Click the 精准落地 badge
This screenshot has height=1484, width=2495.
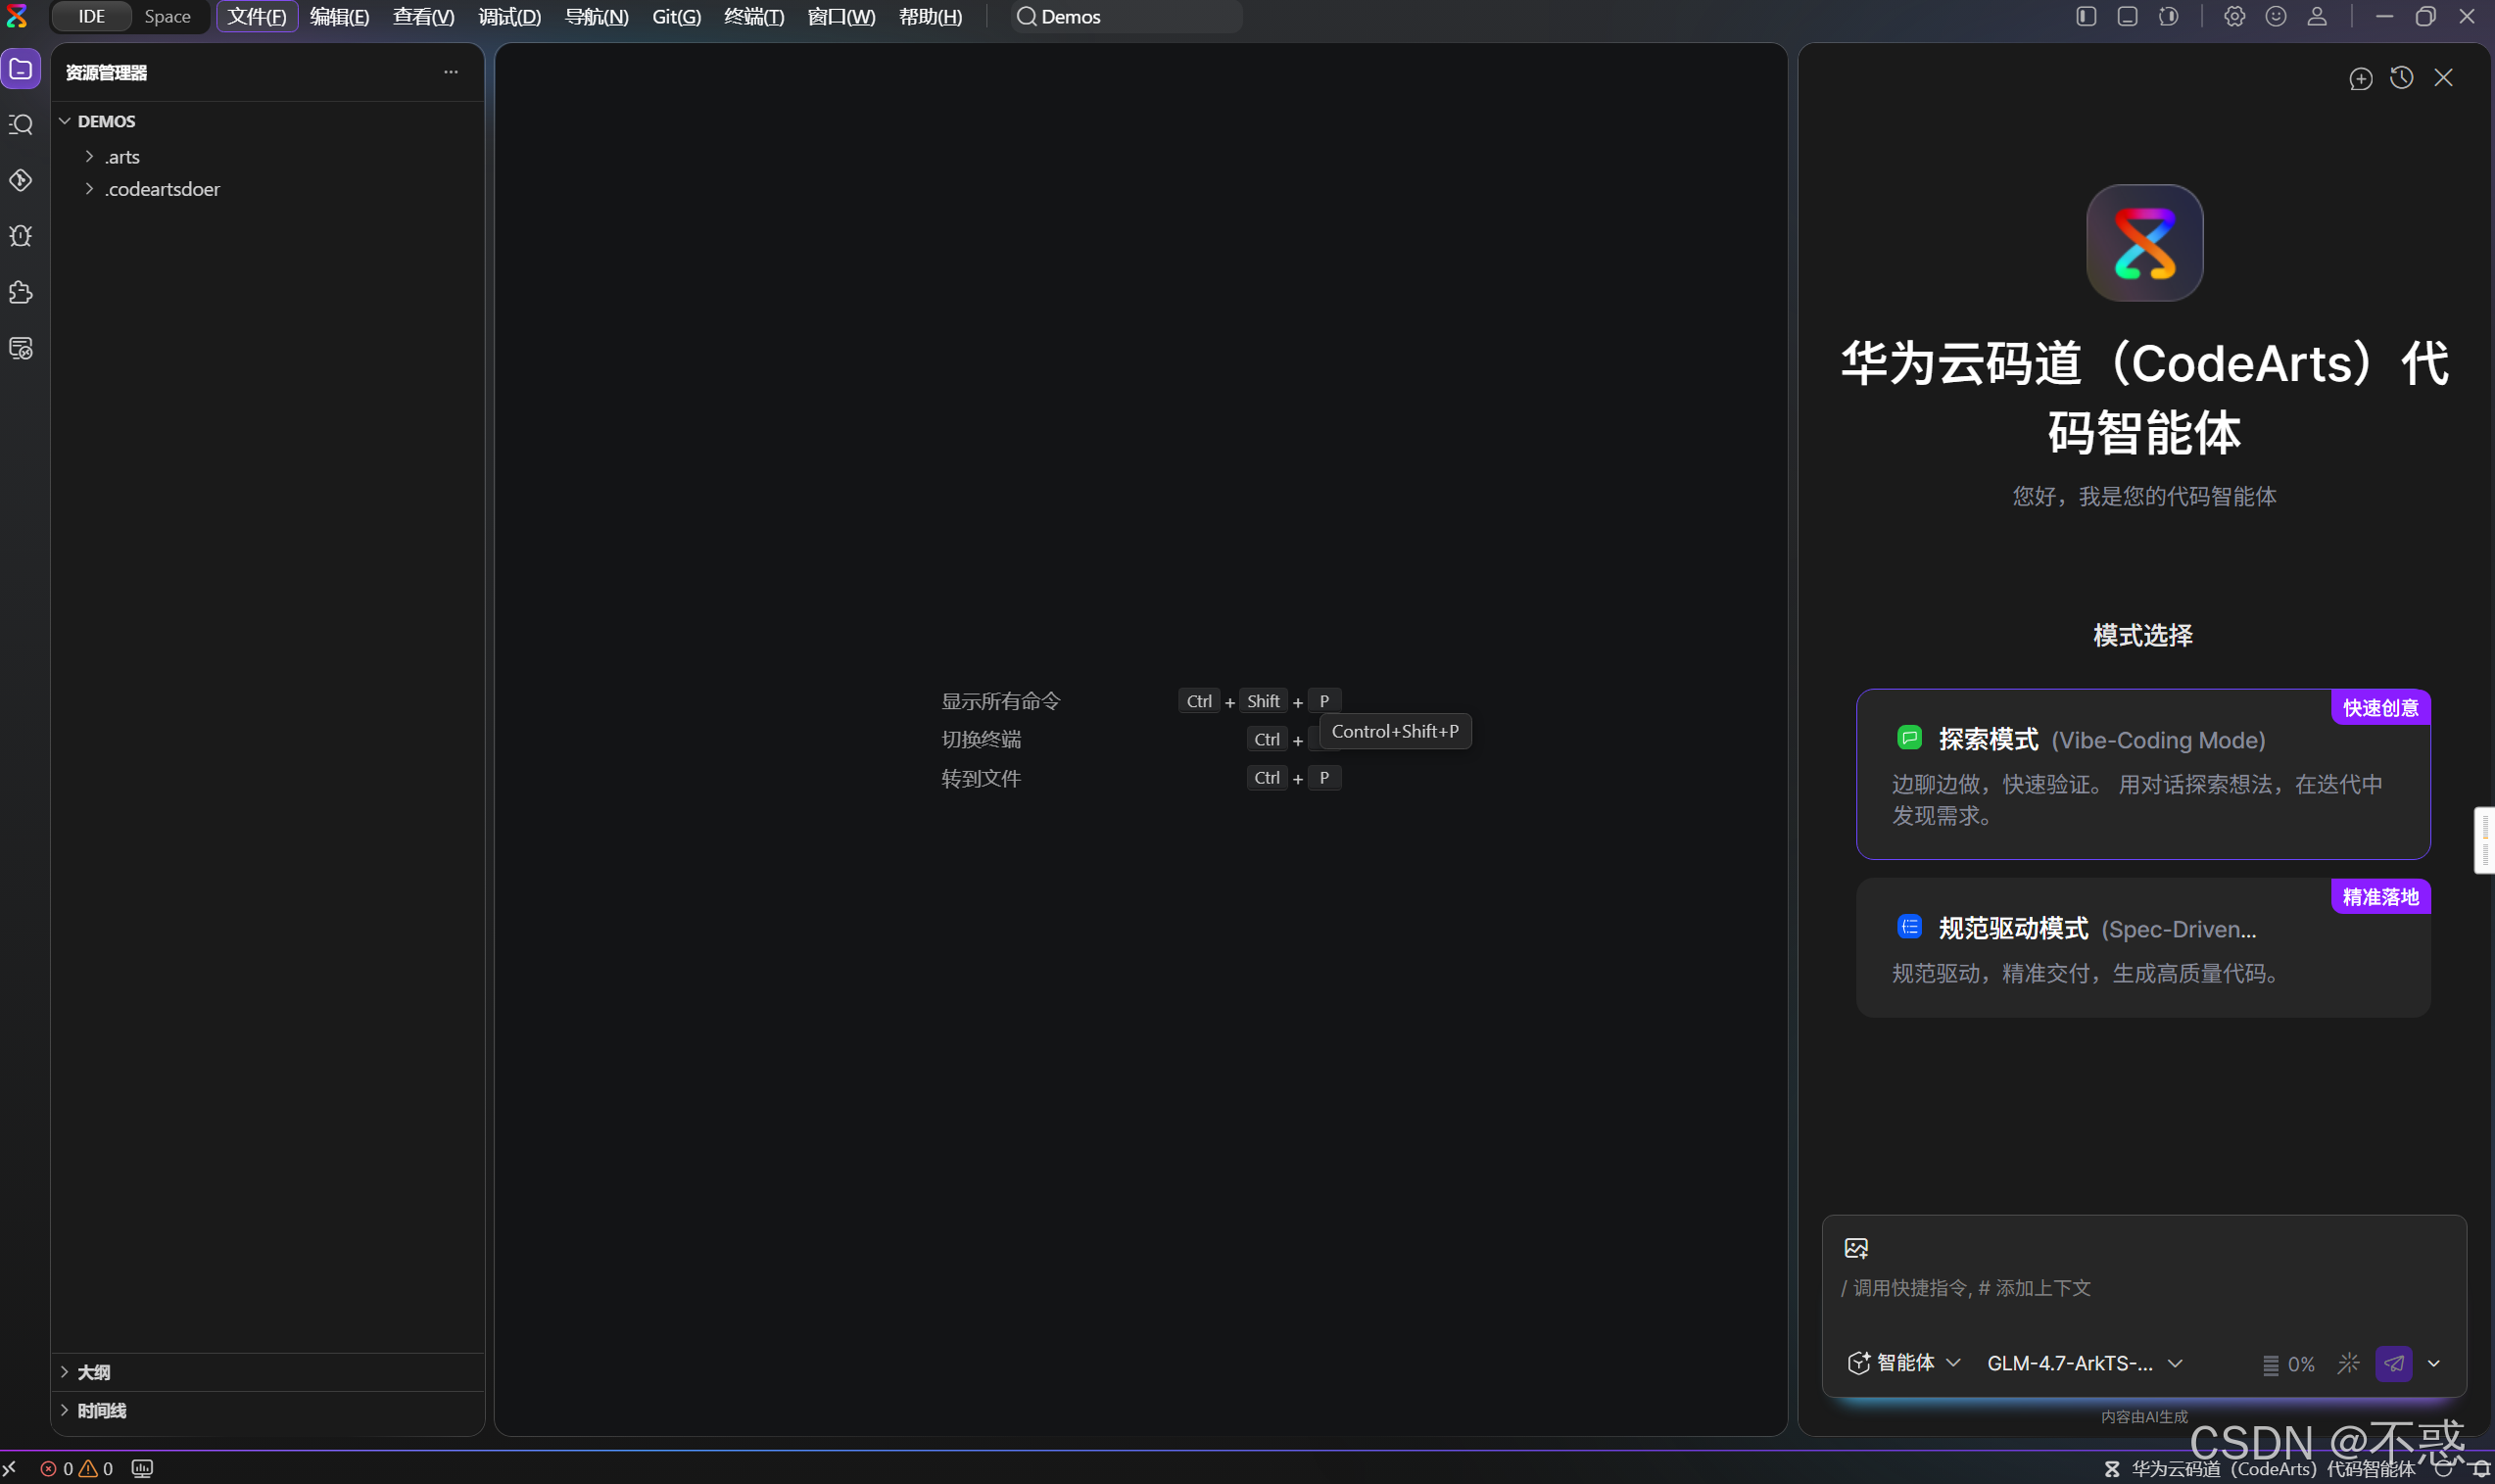click(x=2380, y=896)
